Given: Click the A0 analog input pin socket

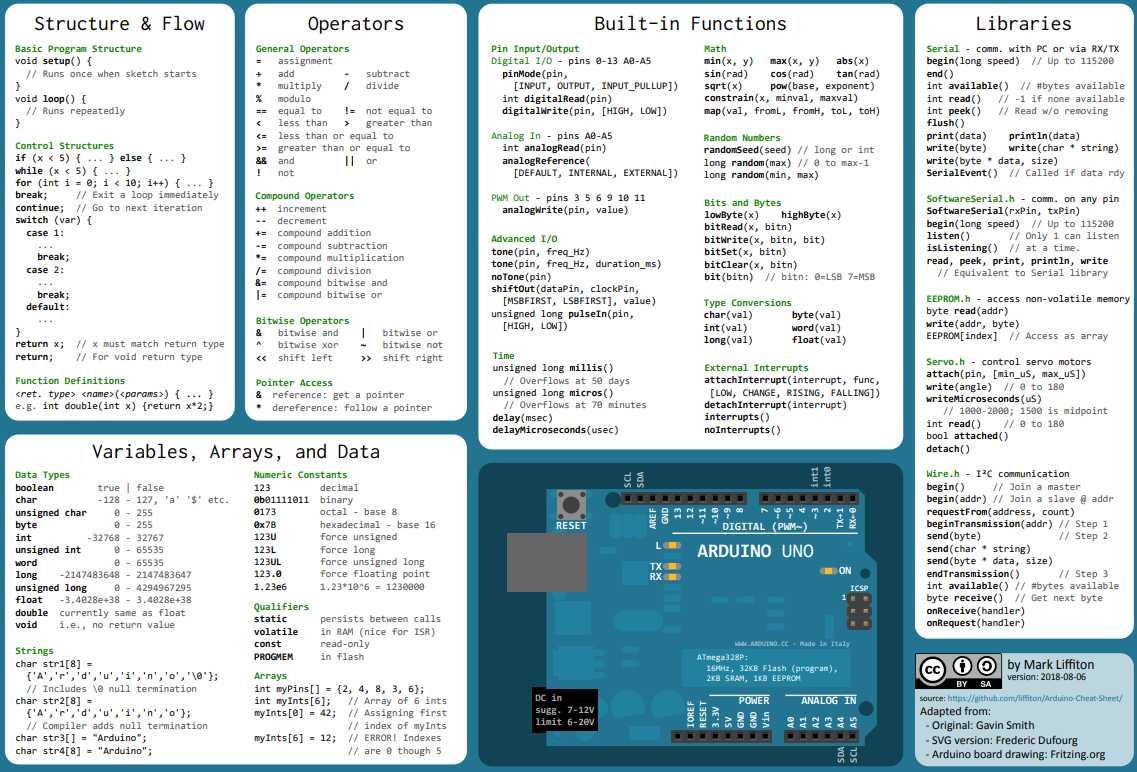Looking at the screenshot, I should coord(789,738).
